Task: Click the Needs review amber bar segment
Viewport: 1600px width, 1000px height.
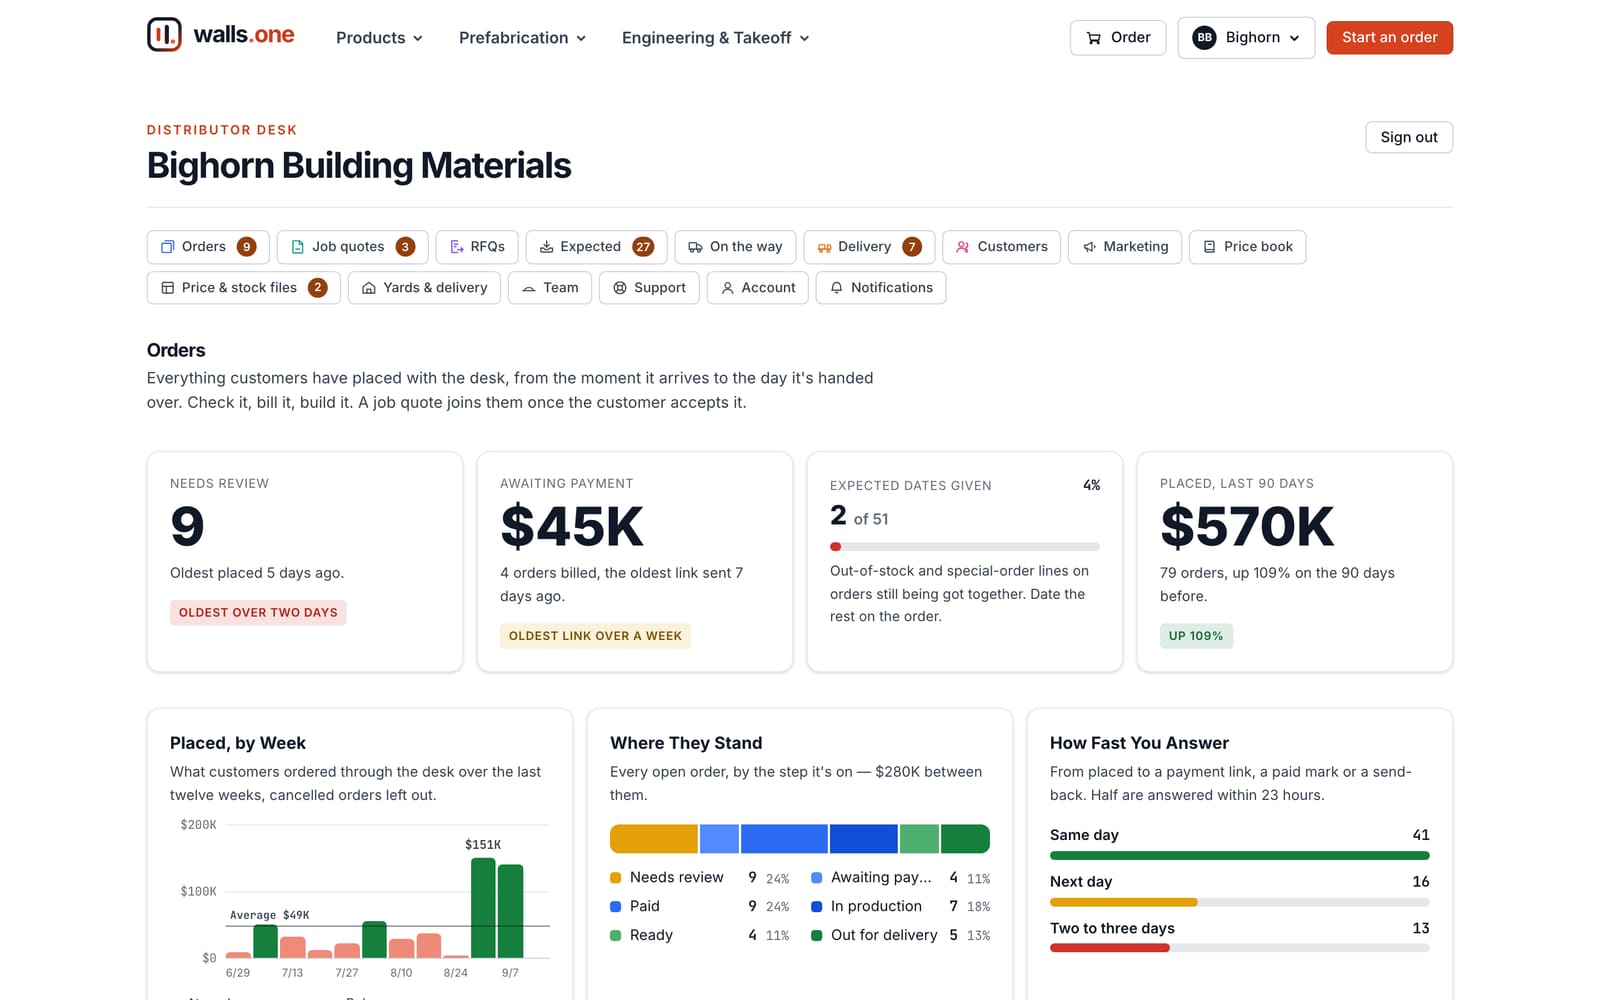Action: point(654,839)
